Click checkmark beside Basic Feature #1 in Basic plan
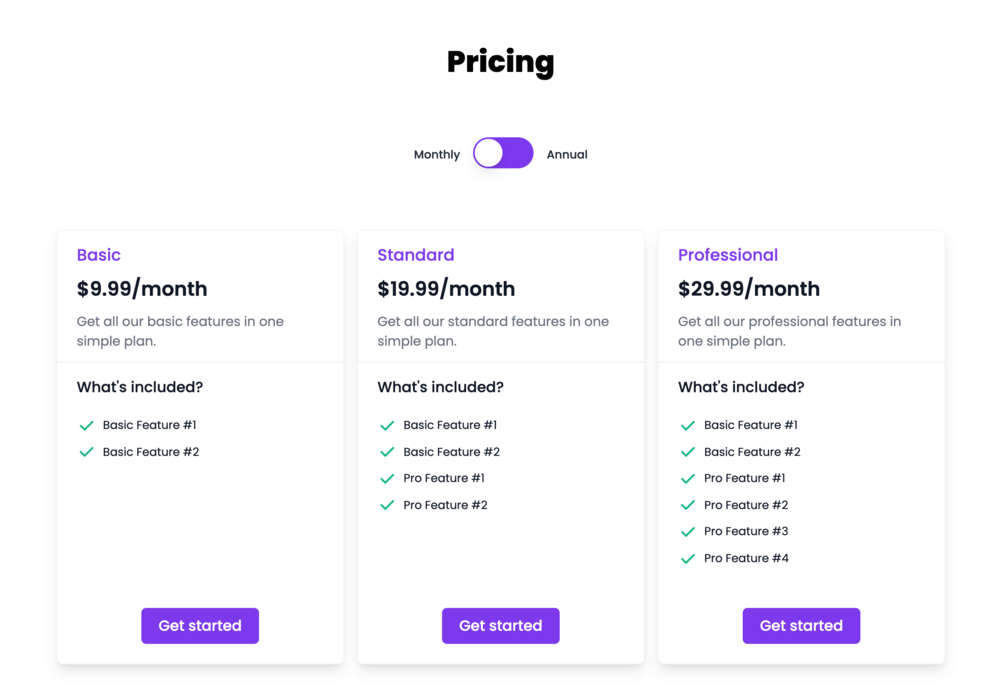The image size is (1005, 697). 87,426
